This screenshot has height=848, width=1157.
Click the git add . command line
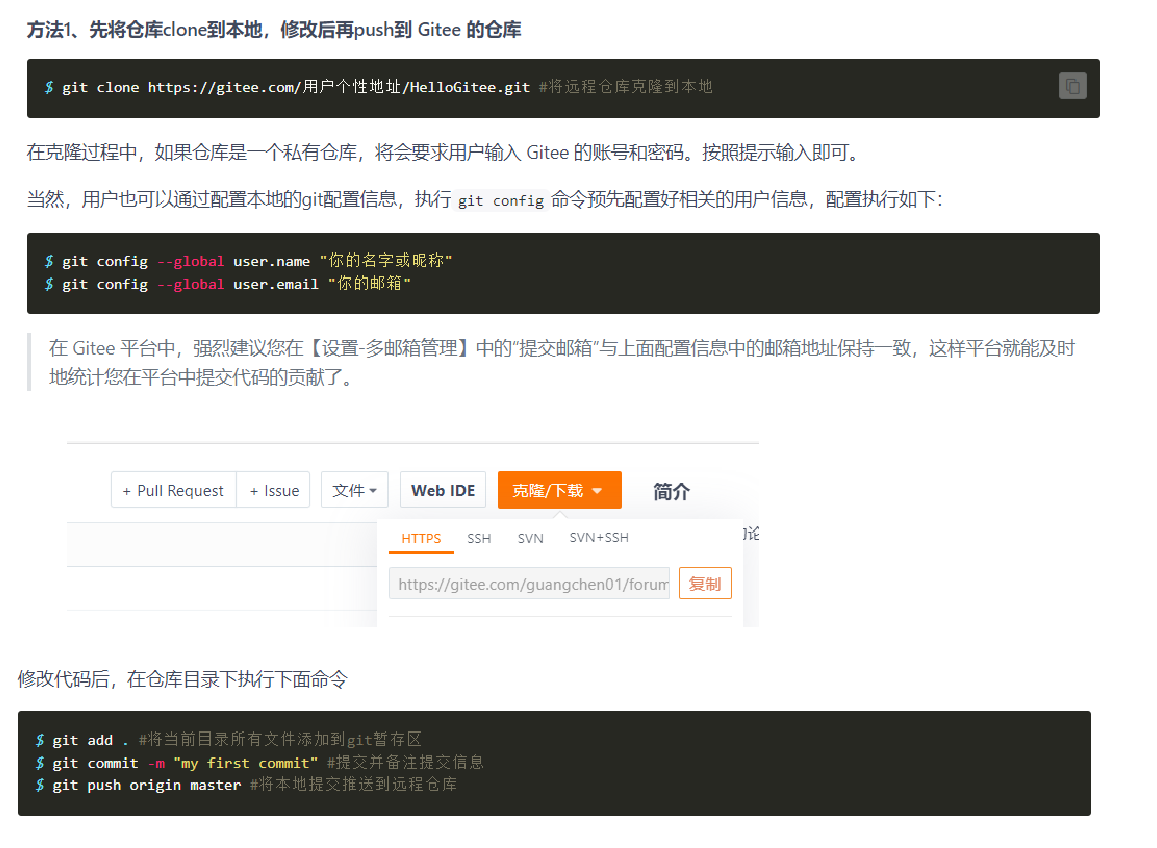tap(229, 740)
